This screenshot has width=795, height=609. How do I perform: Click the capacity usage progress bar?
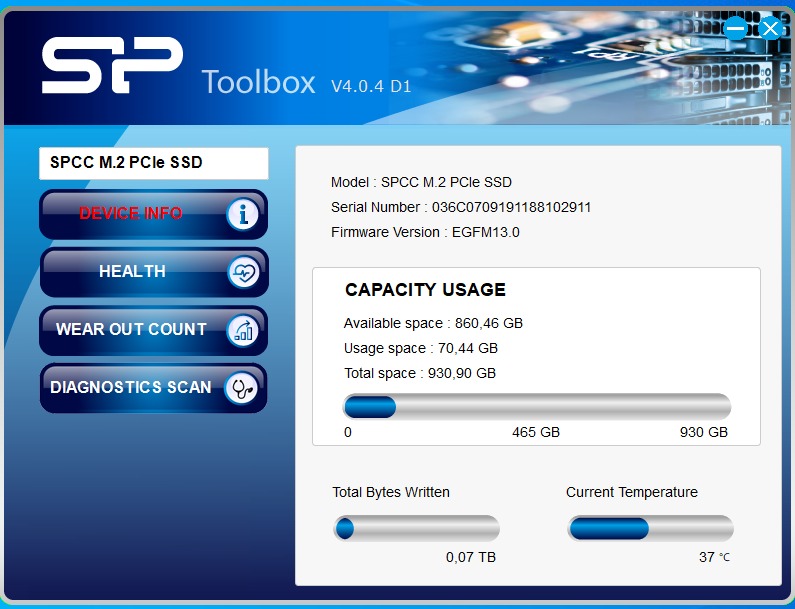click(537, 407)
